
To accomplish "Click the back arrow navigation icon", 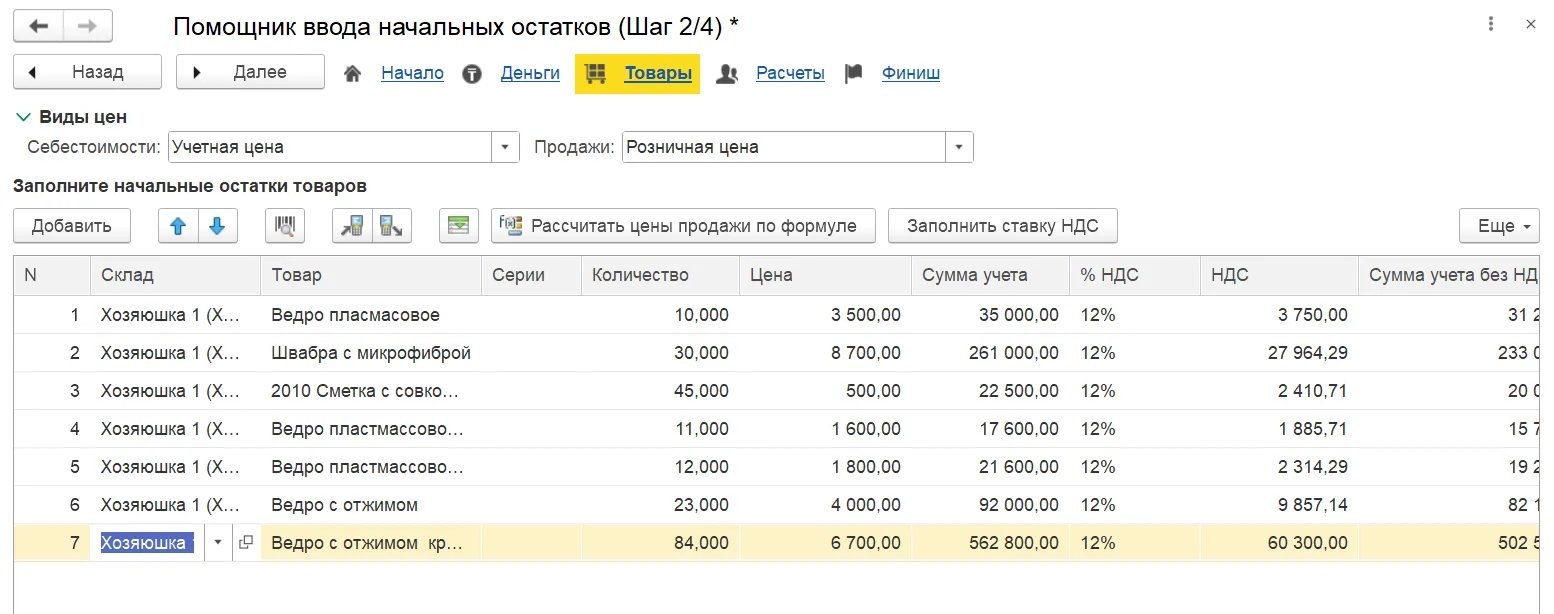I will click(38, 26).
